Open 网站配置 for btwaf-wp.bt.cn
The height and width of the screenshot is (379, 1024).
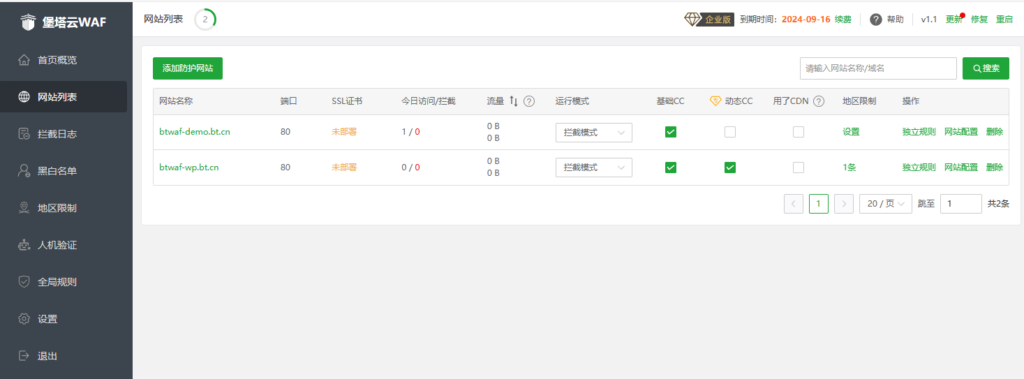[961, 167]
